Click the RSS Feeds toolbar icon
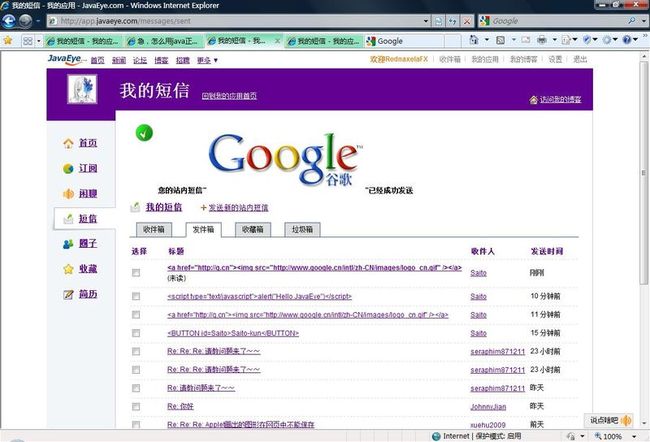The width and height of the screenshot is (650, 442). click(x=500, y=40)
